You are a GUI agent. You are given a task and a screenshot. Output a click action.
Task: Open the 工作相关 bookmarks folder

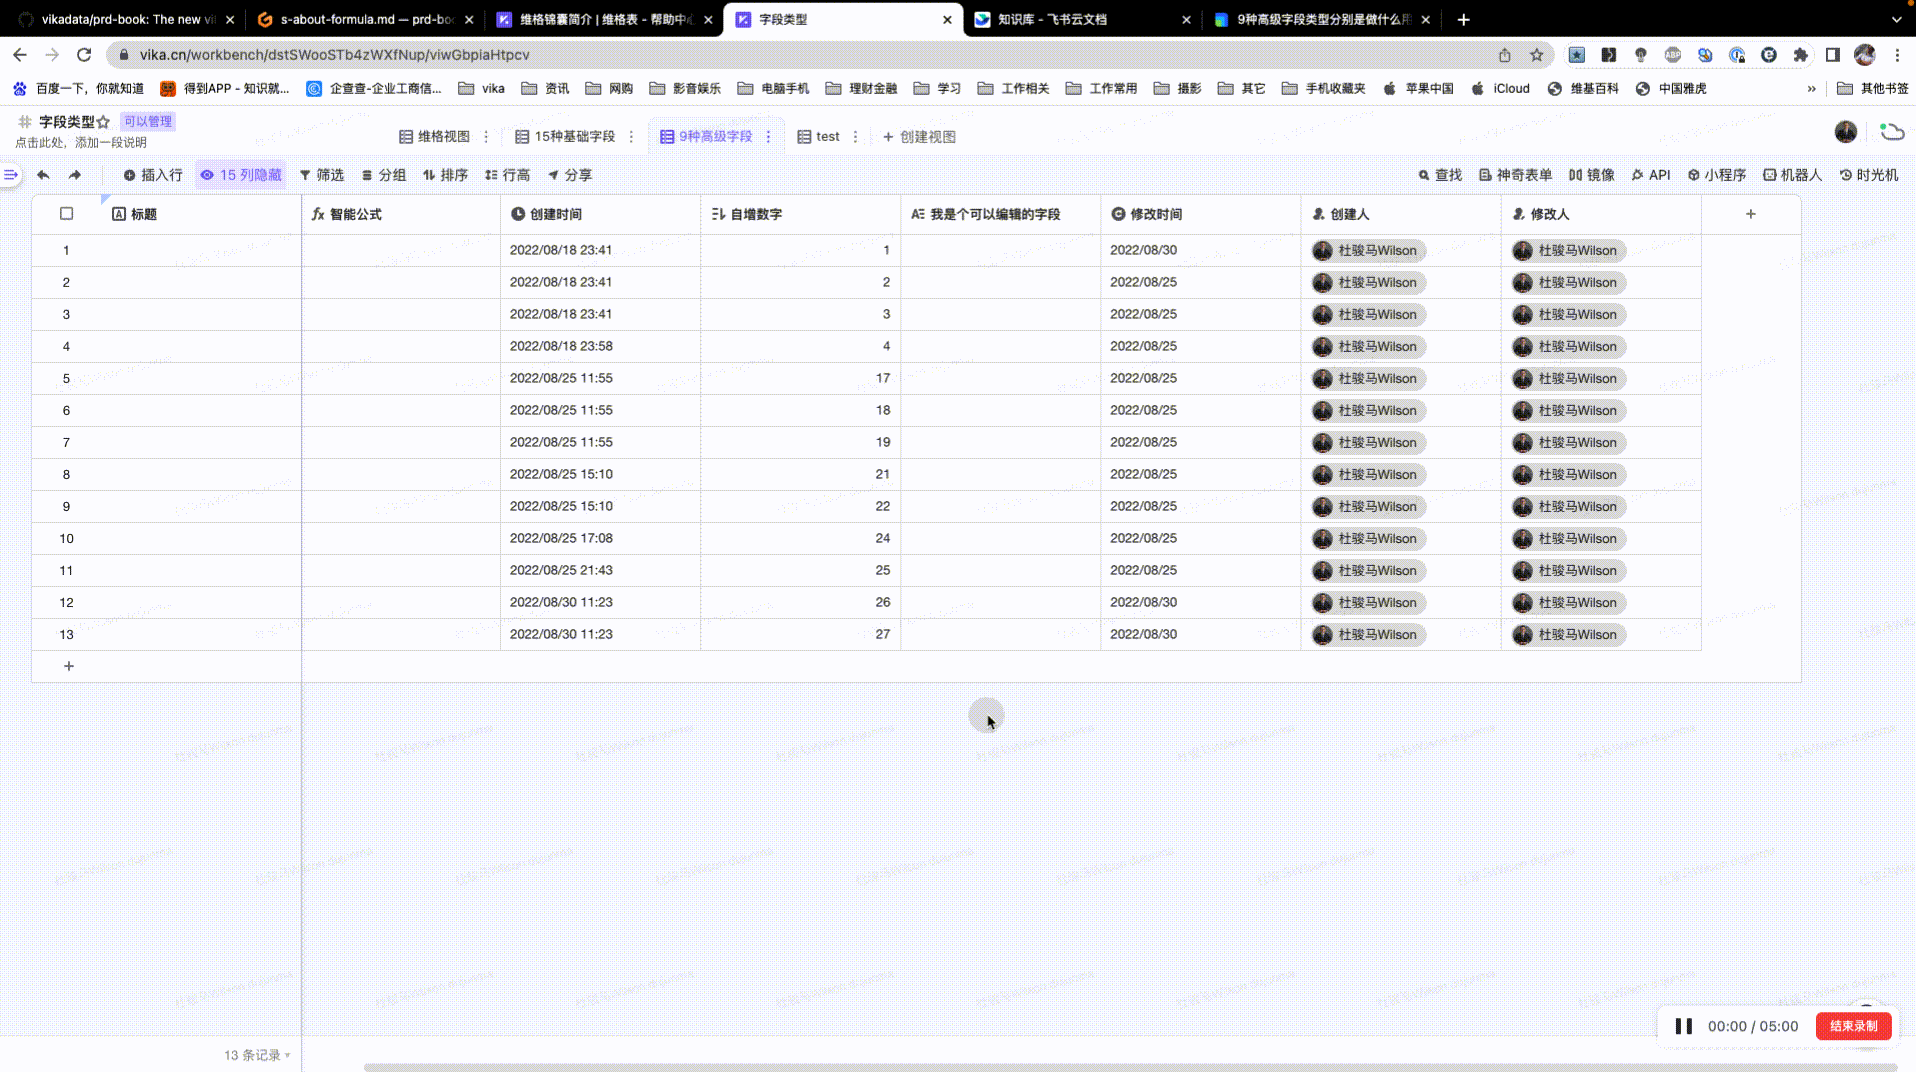1013,88
